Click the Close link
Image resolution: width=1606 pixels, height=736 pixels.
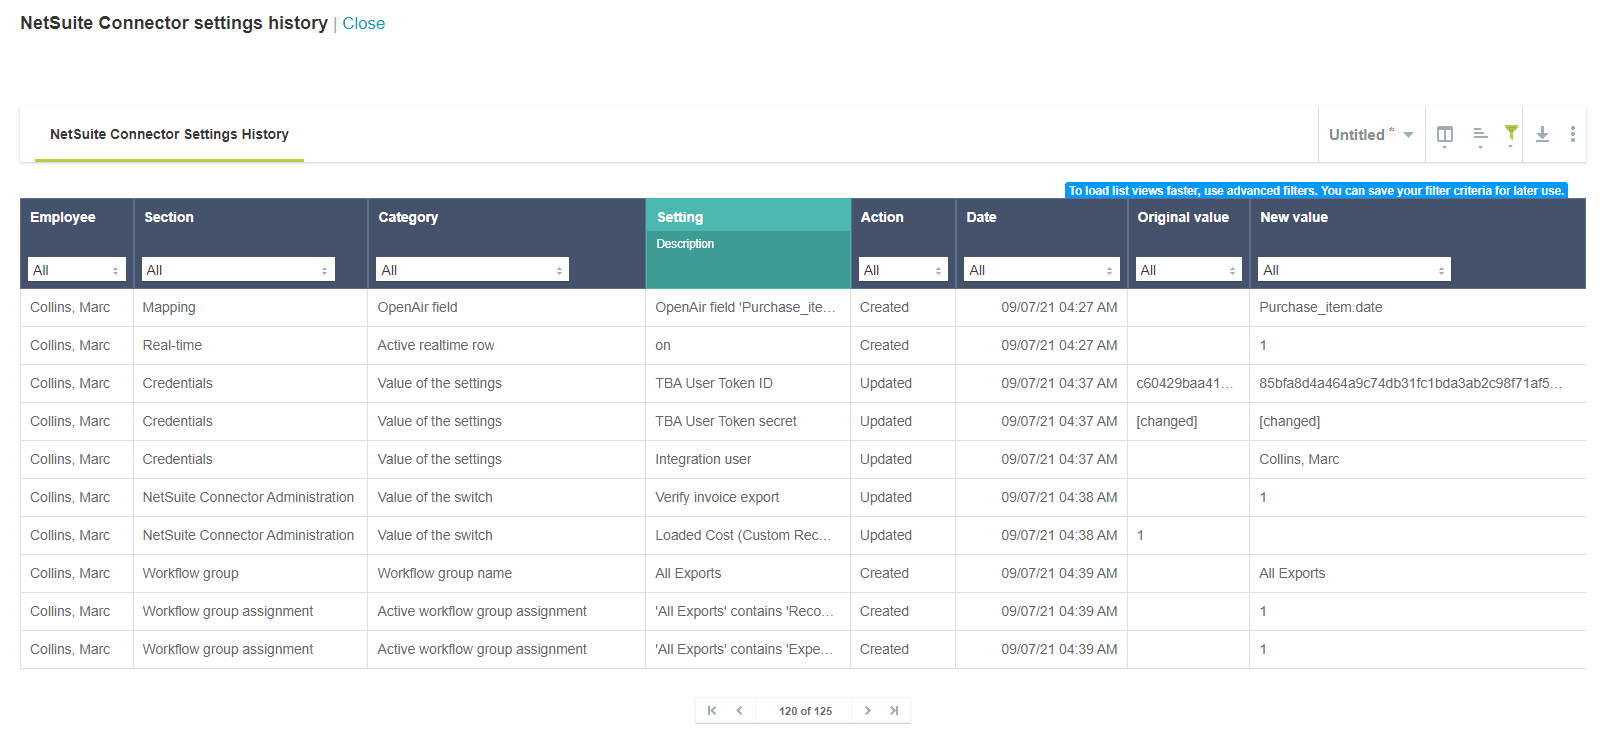click(x=363, y=23)
